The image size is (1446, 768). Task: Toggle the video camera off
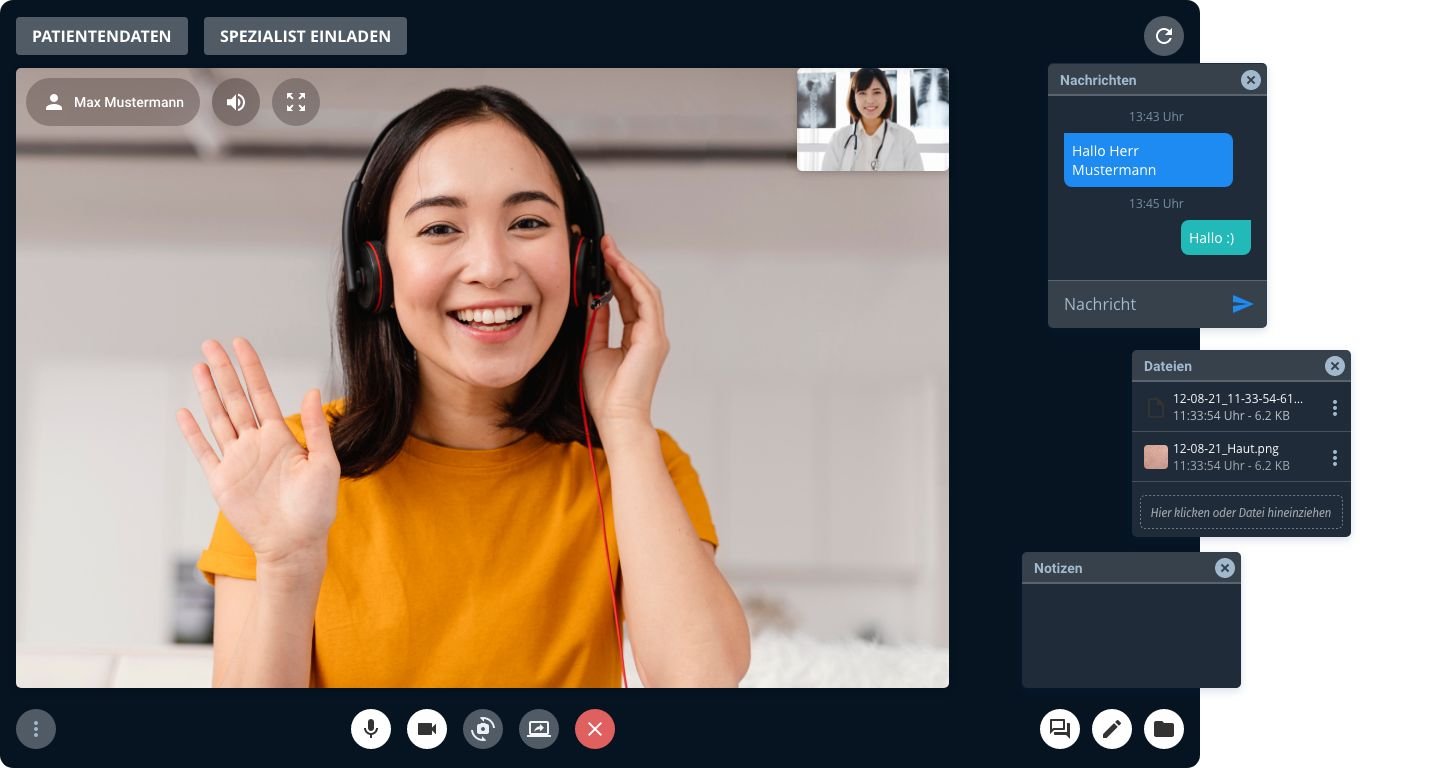pyautogui.click(x=427, y=729)
